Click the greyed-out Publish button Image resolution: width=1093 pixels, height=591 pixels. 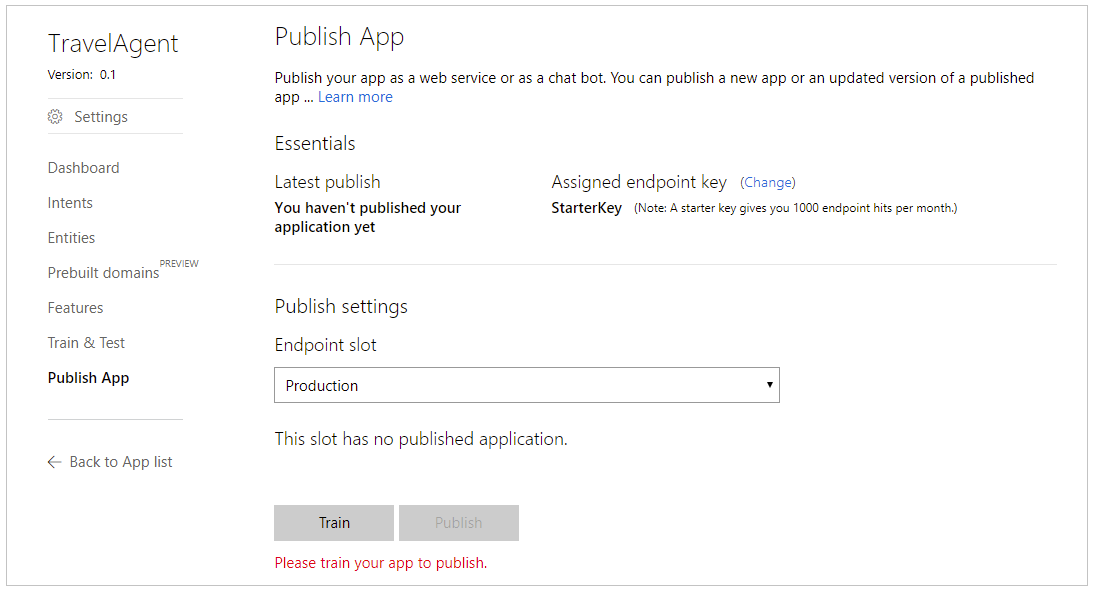pyautogui.click(x=458, y=523)
